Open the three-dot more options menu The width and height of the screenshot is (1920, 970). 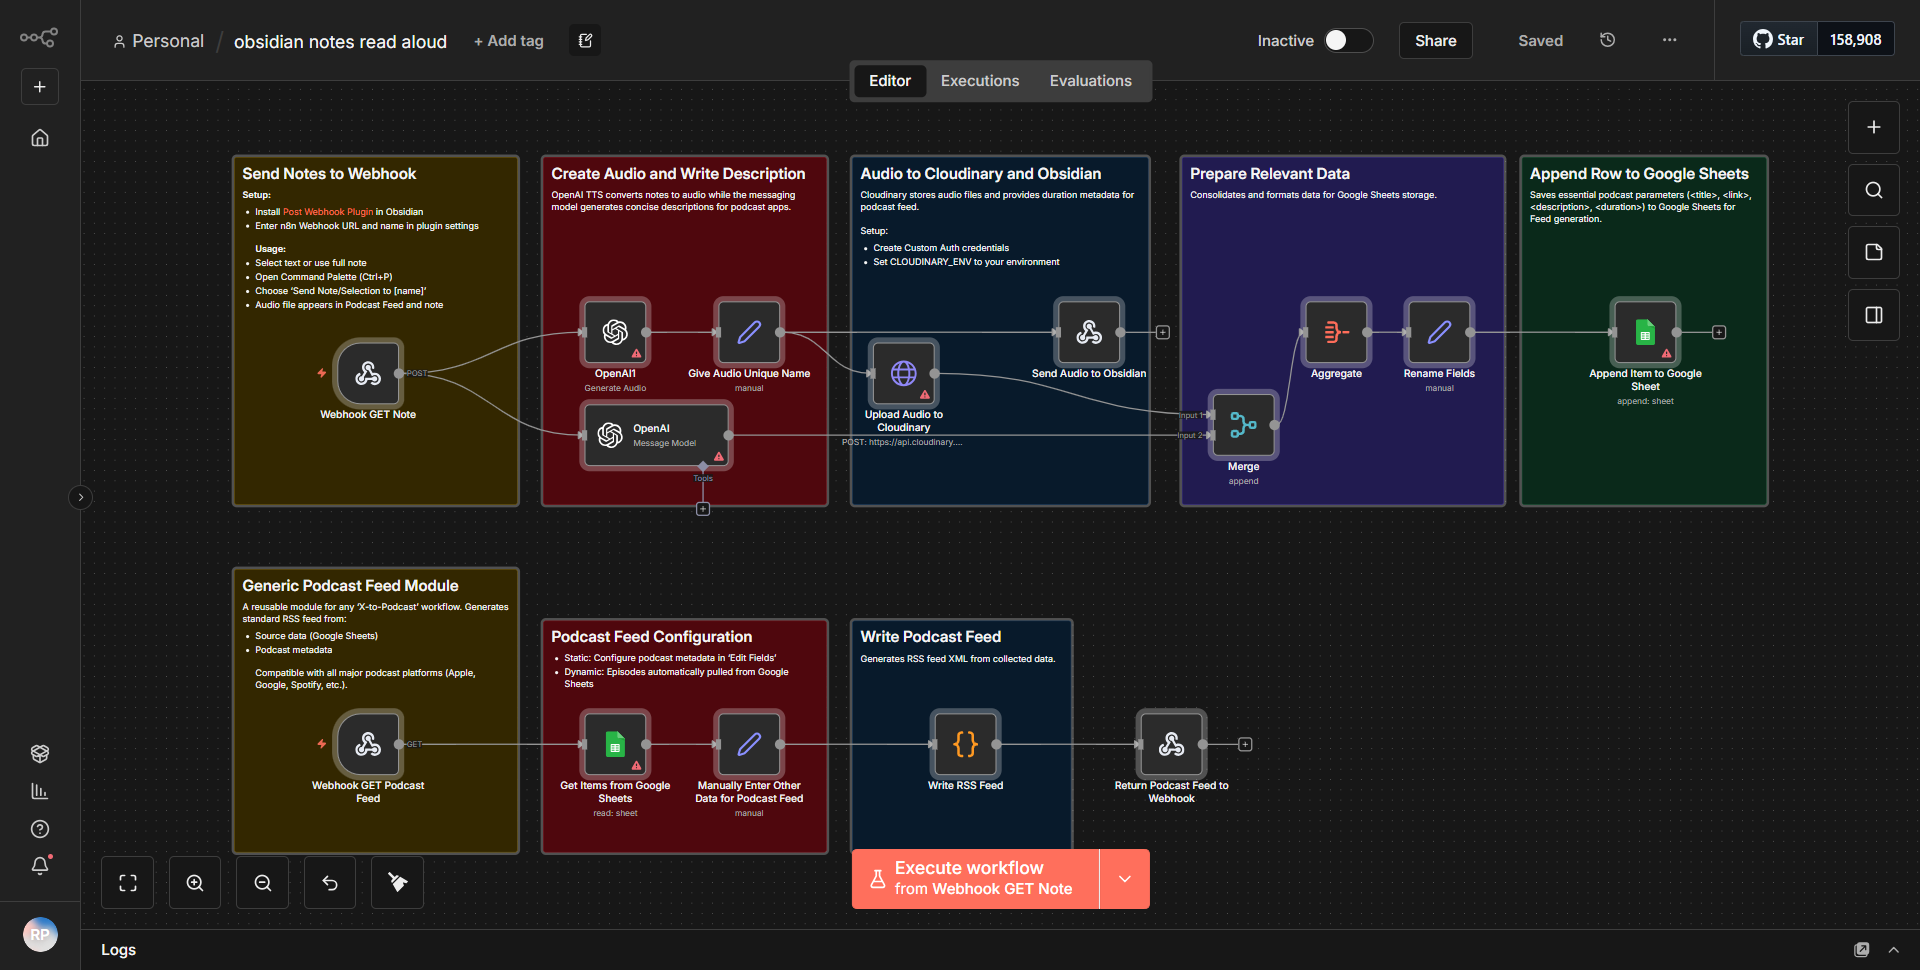coord(1669,40)
